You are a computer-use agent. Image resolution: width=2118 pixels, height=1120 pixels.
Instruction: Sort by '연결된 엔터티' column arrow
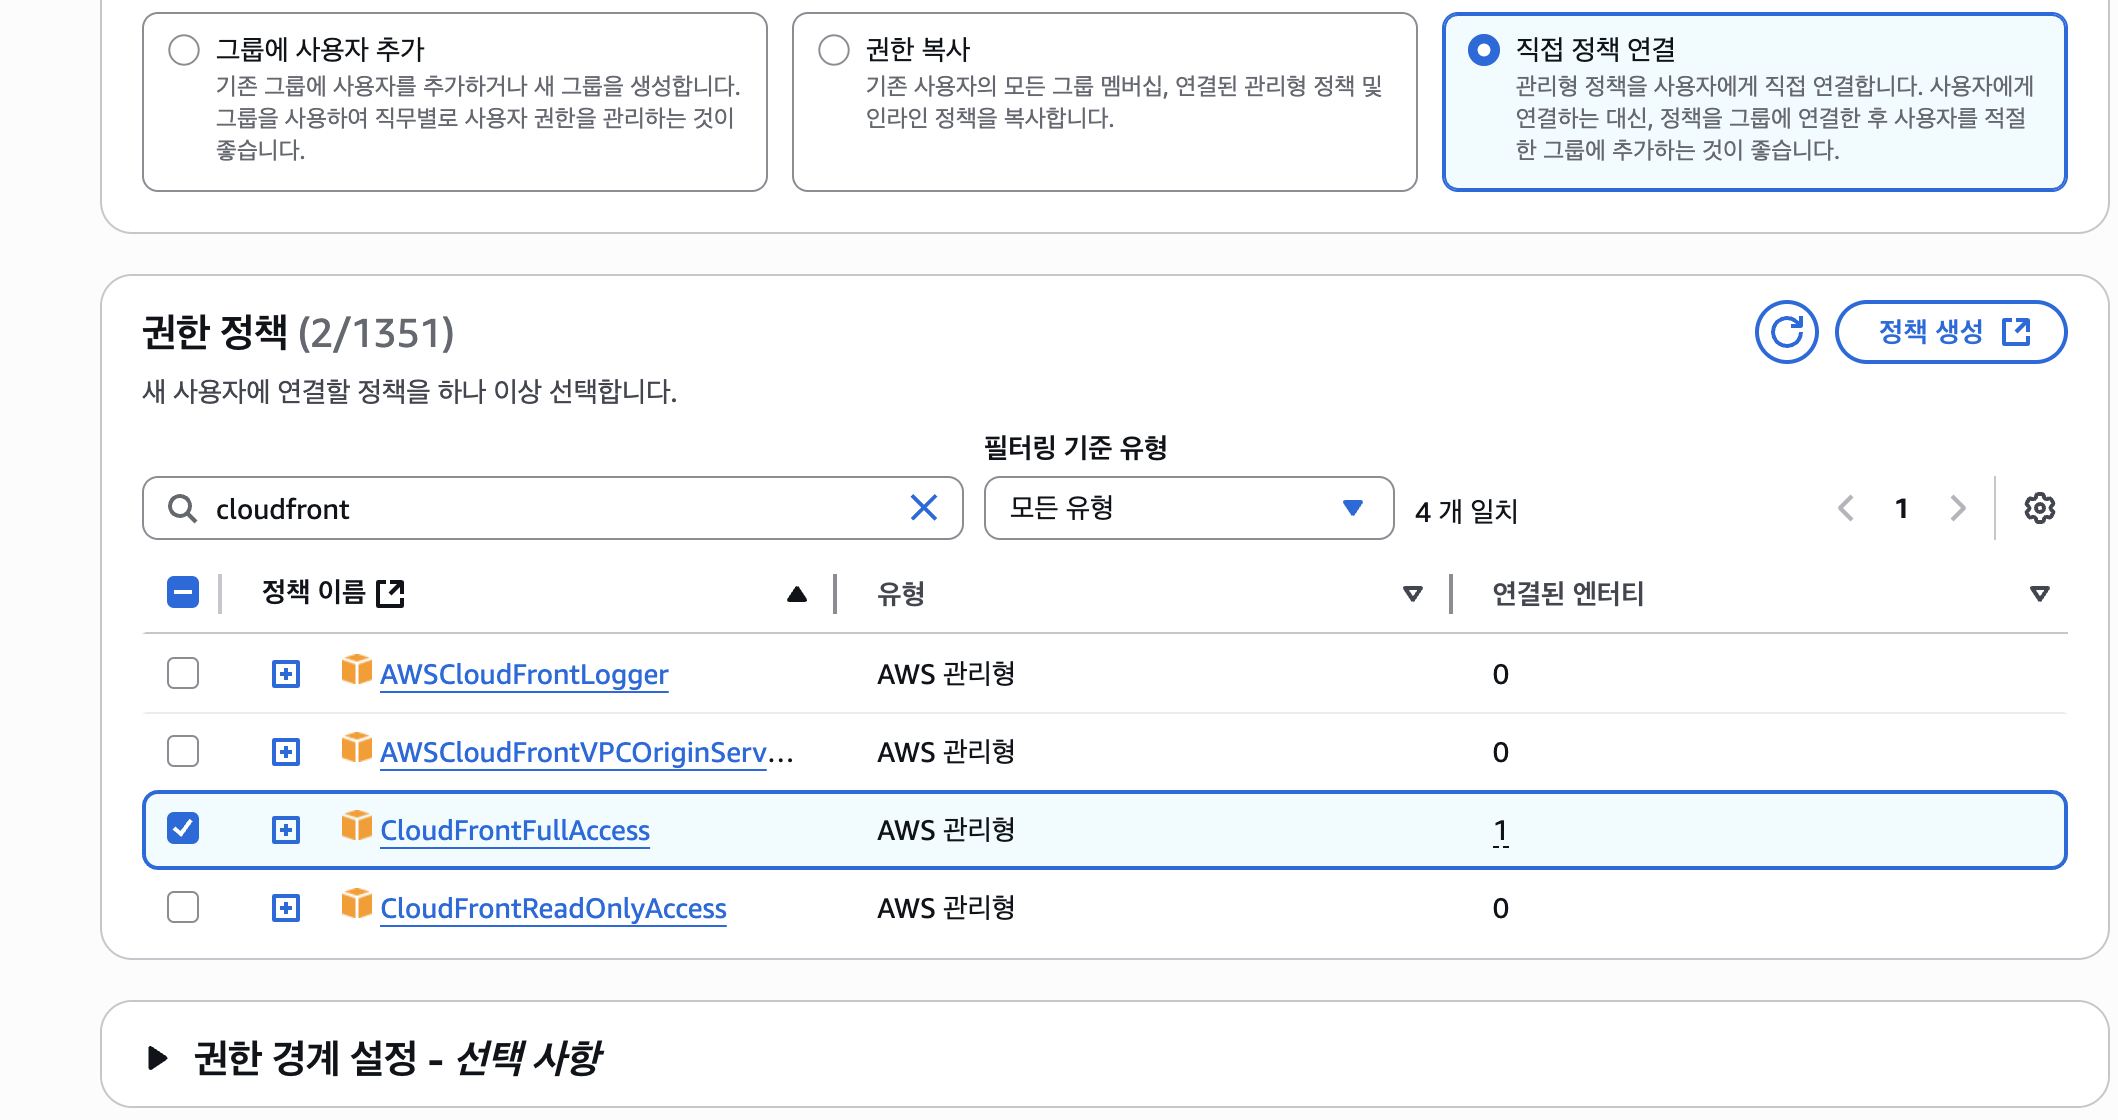[x=2039, y=594]
